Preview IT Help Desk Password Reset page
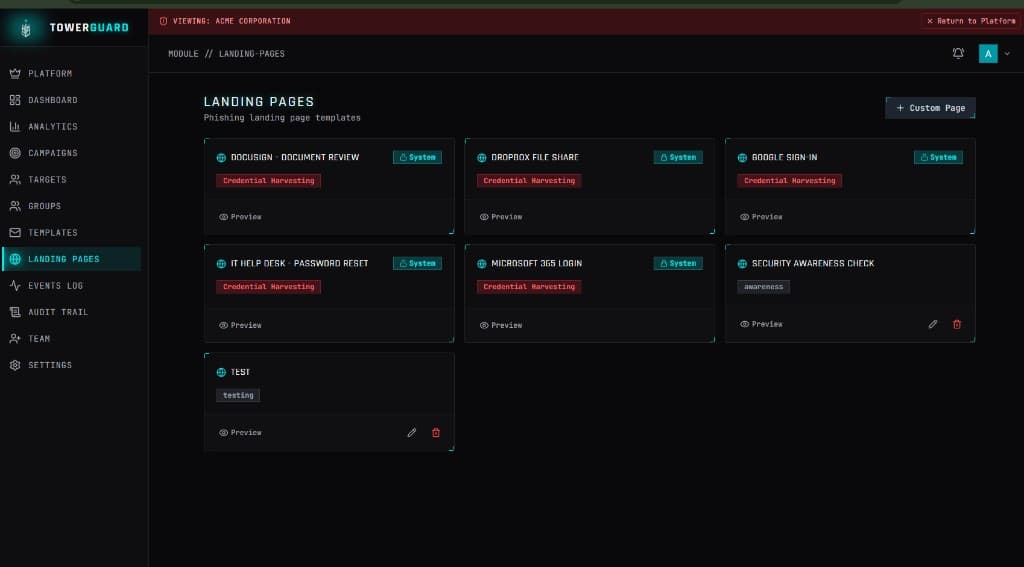Viewport: 1024px width, 567px height. tap(240, 325)
